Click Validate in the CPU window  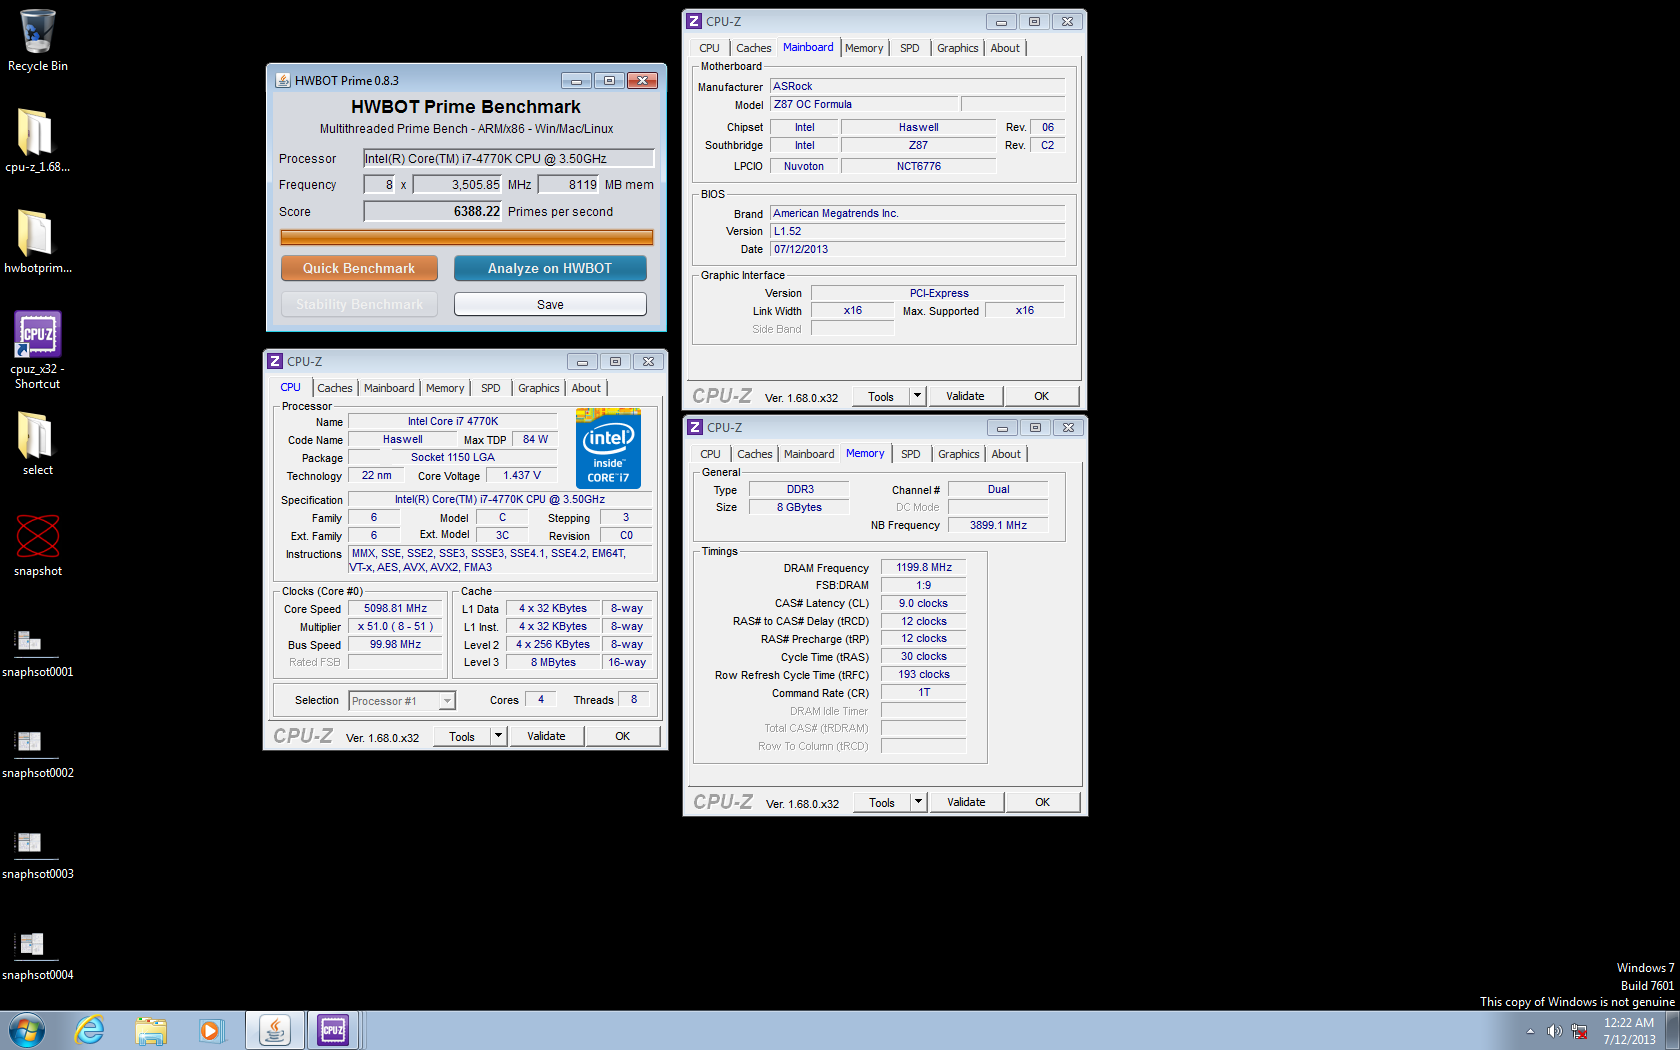tap(546, 736)
